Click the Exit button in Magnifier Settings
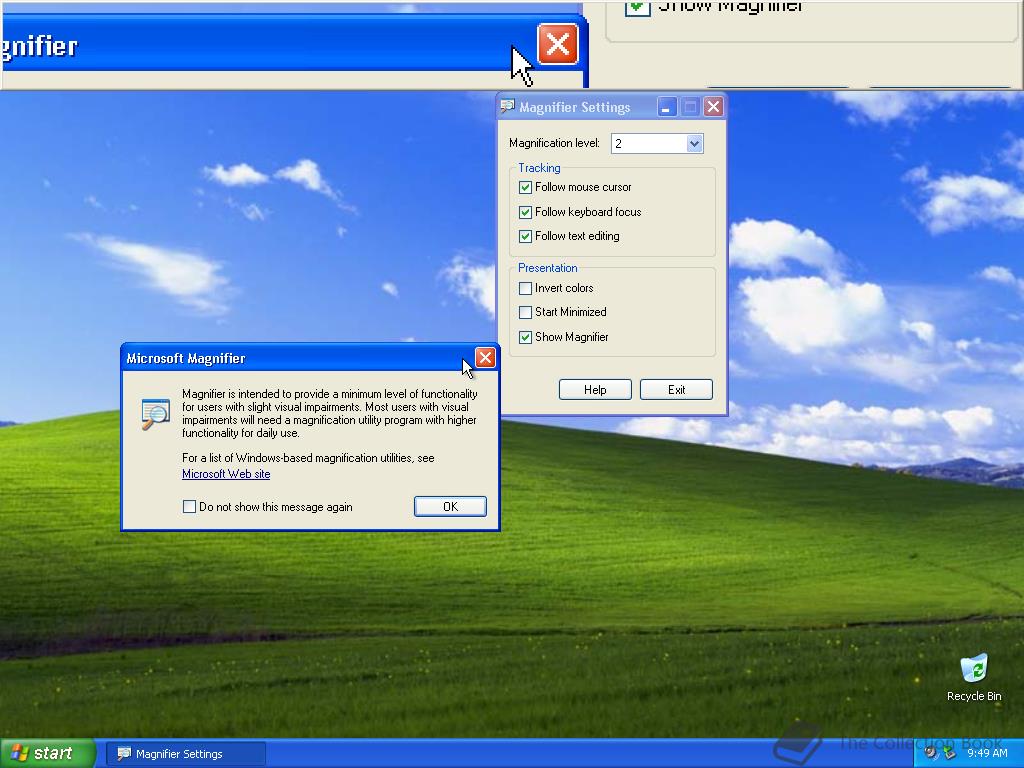 (676, 390)
